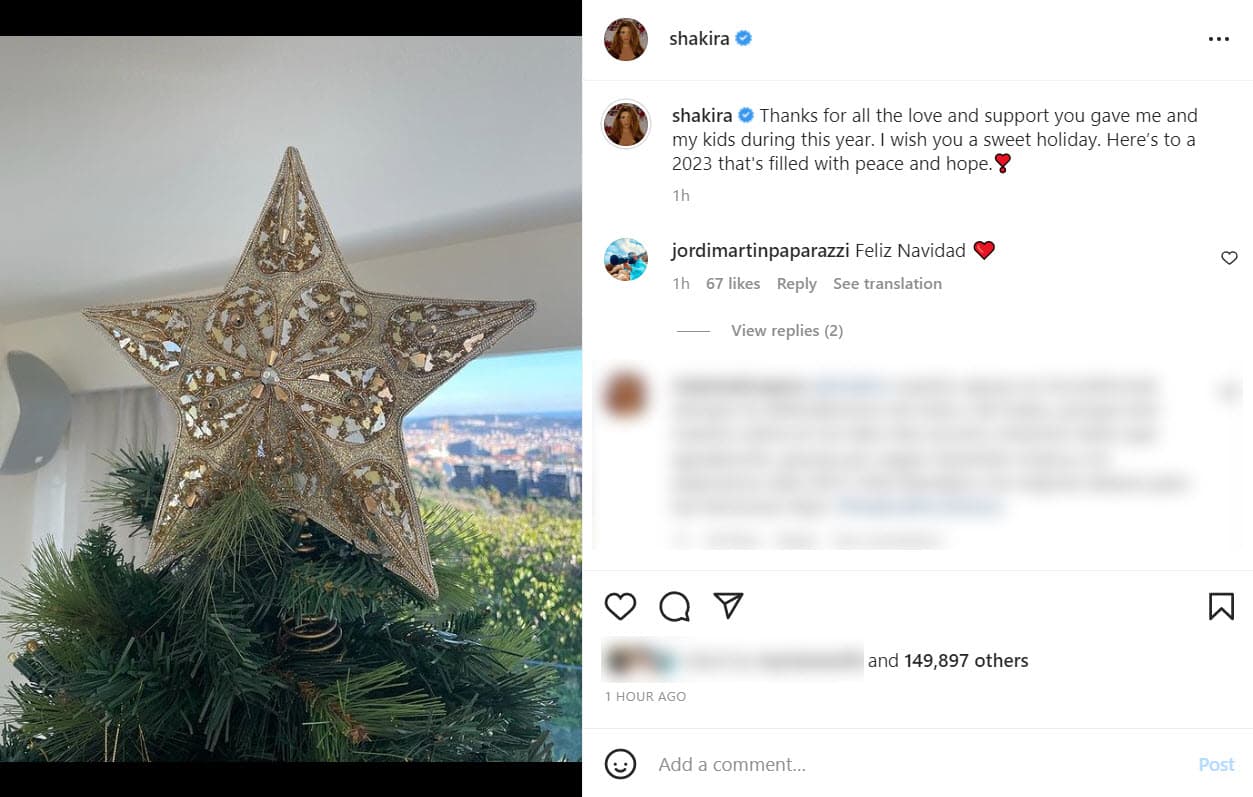Share the post via the paper plane icon
Image resolution: width=1253 pixels, height=797 pixels.
[x=729, y=605]
